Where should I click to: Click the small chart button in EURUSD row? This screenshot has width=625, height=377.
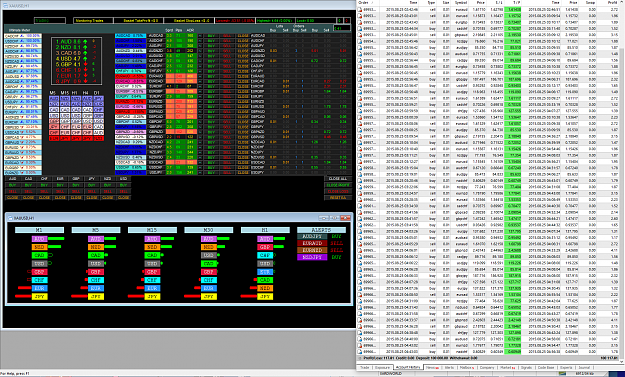200,107
